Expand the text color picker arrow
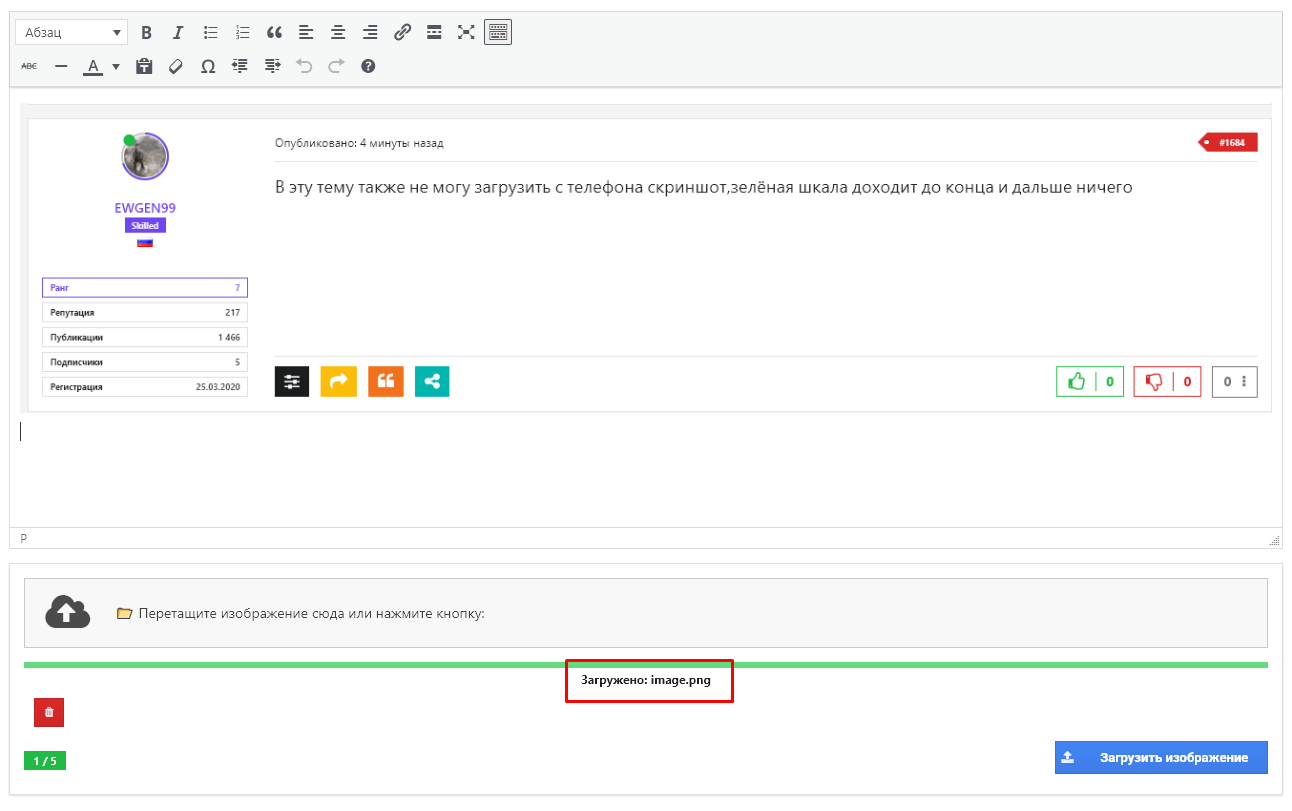This screenshot has height=811, width=1292. (x=116, y=66)
